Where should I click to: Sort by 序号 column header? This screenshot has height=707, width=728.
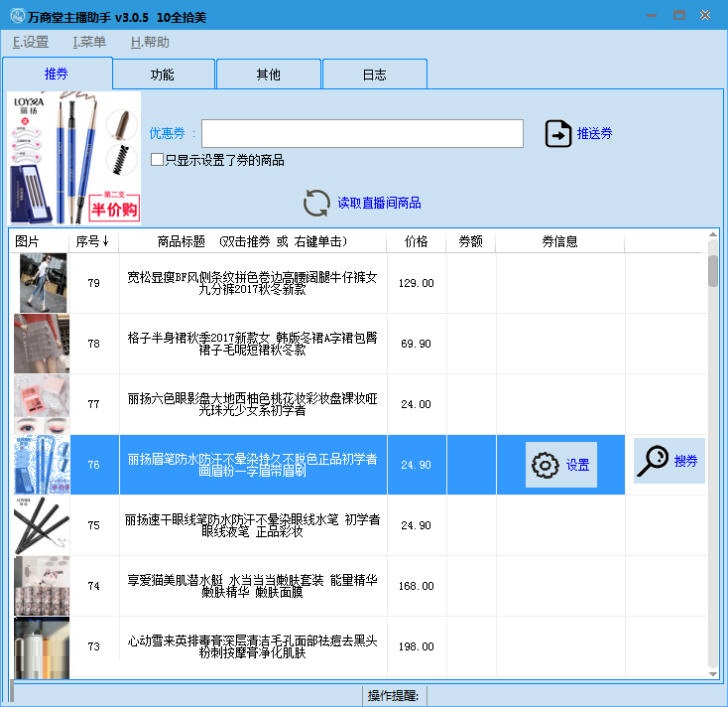click(x=92, y=241)
